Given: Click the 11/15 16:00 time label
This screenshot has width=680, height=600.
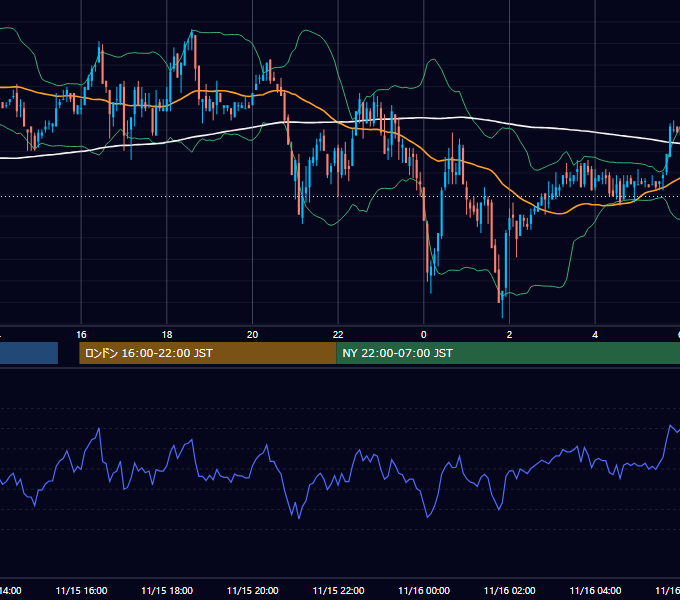Looking at the screenshot, I should tap(81, 590).
